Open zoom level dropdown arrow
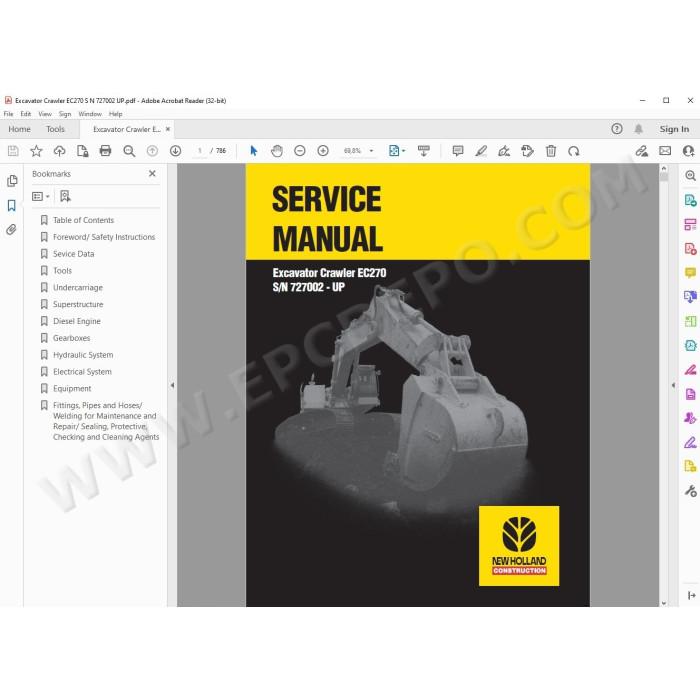 [x=371, y=151]
